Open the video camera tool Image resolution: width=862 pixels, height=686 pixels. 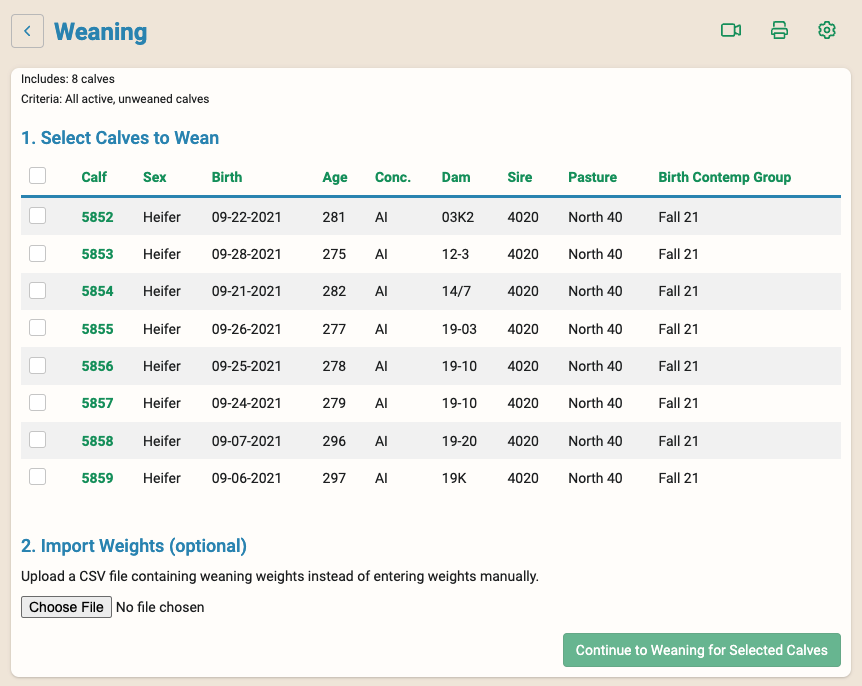coord(731,30)
